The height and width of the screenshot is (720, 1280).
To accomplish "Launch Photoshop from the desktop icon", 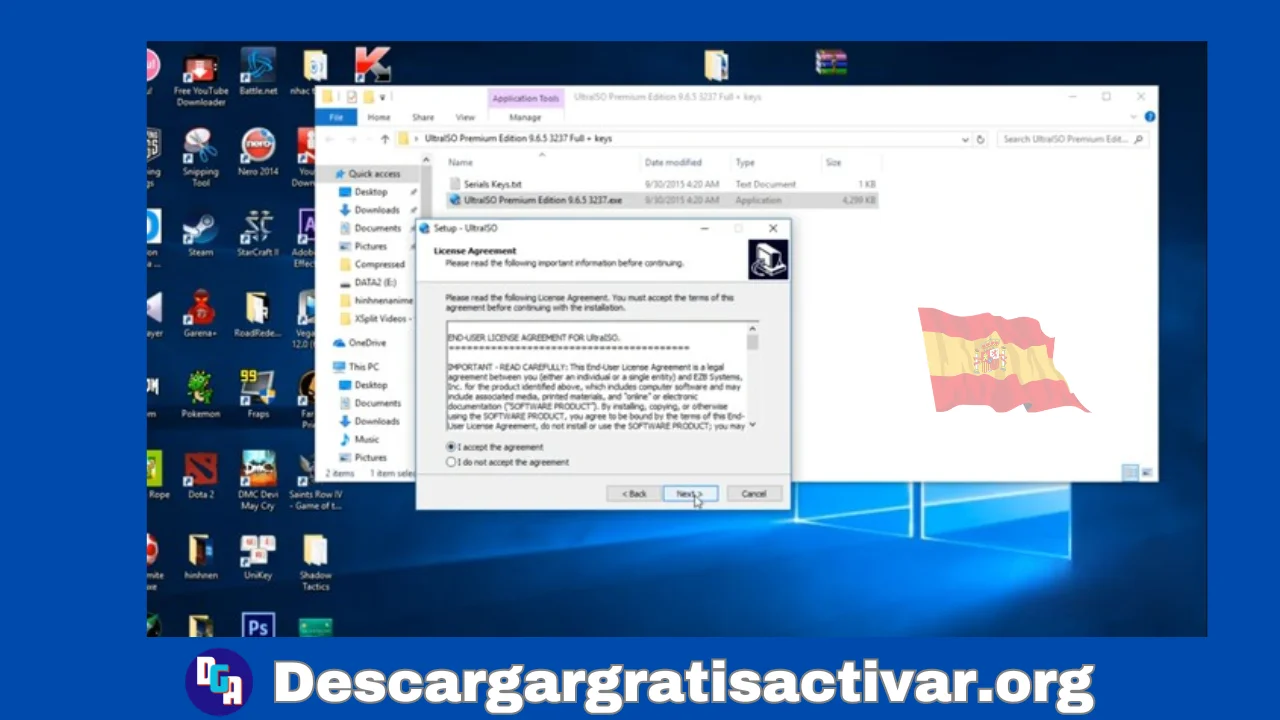I will pyautogui.click(x=258, y=625).
